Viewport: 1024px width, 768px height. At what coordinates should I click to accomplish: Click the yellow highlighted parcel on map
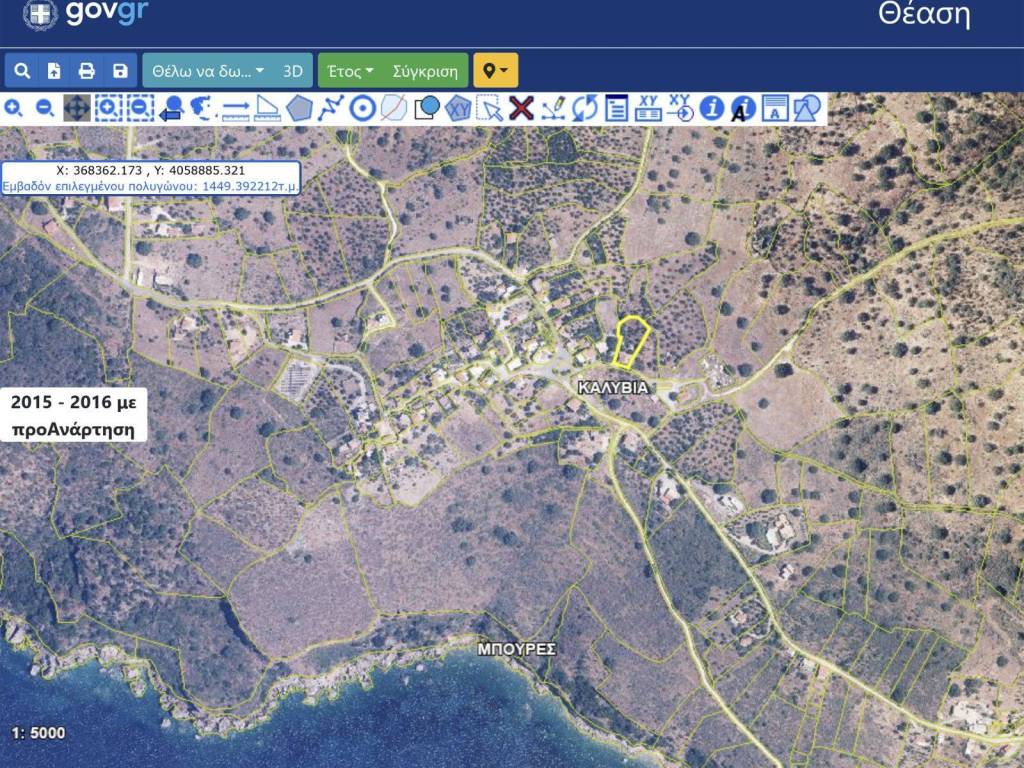tap(629, 343)
